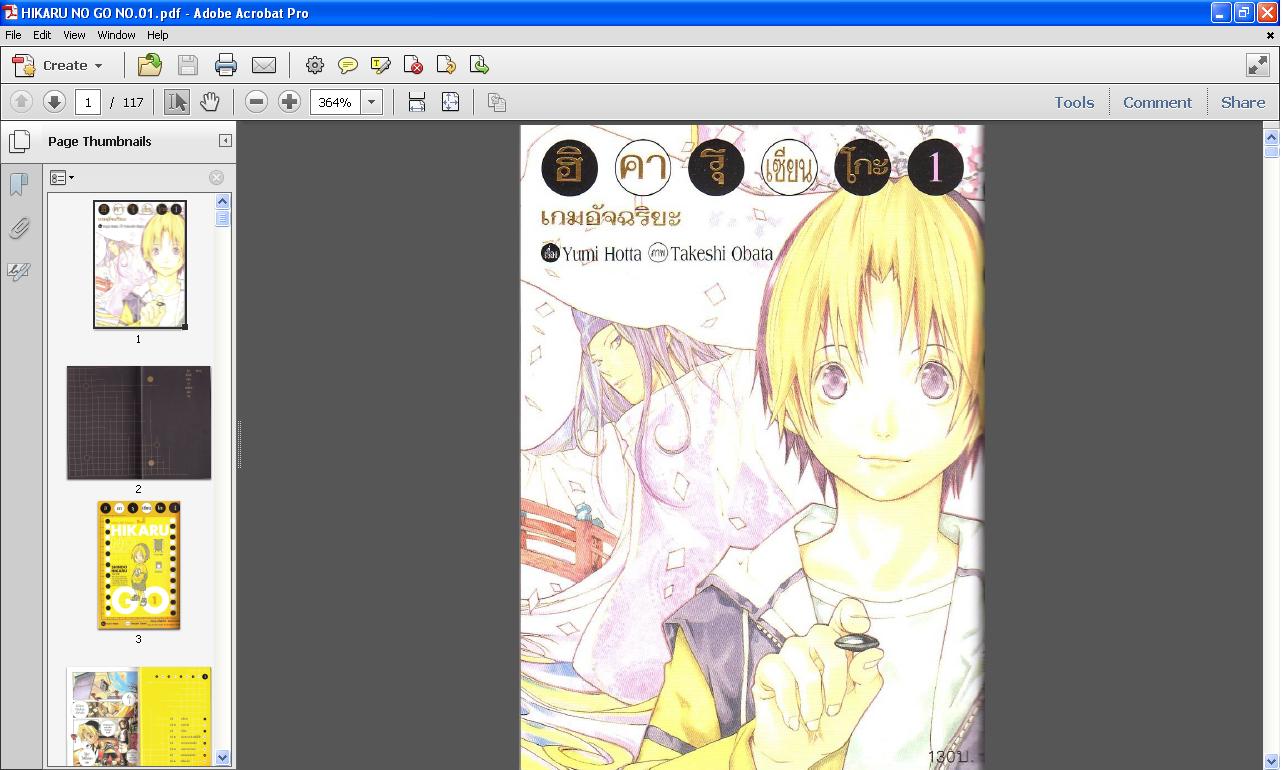Open the Window menu
The width and height of the screenshot is (1283, 770).
pyautogui.click(x=116, y=35)
